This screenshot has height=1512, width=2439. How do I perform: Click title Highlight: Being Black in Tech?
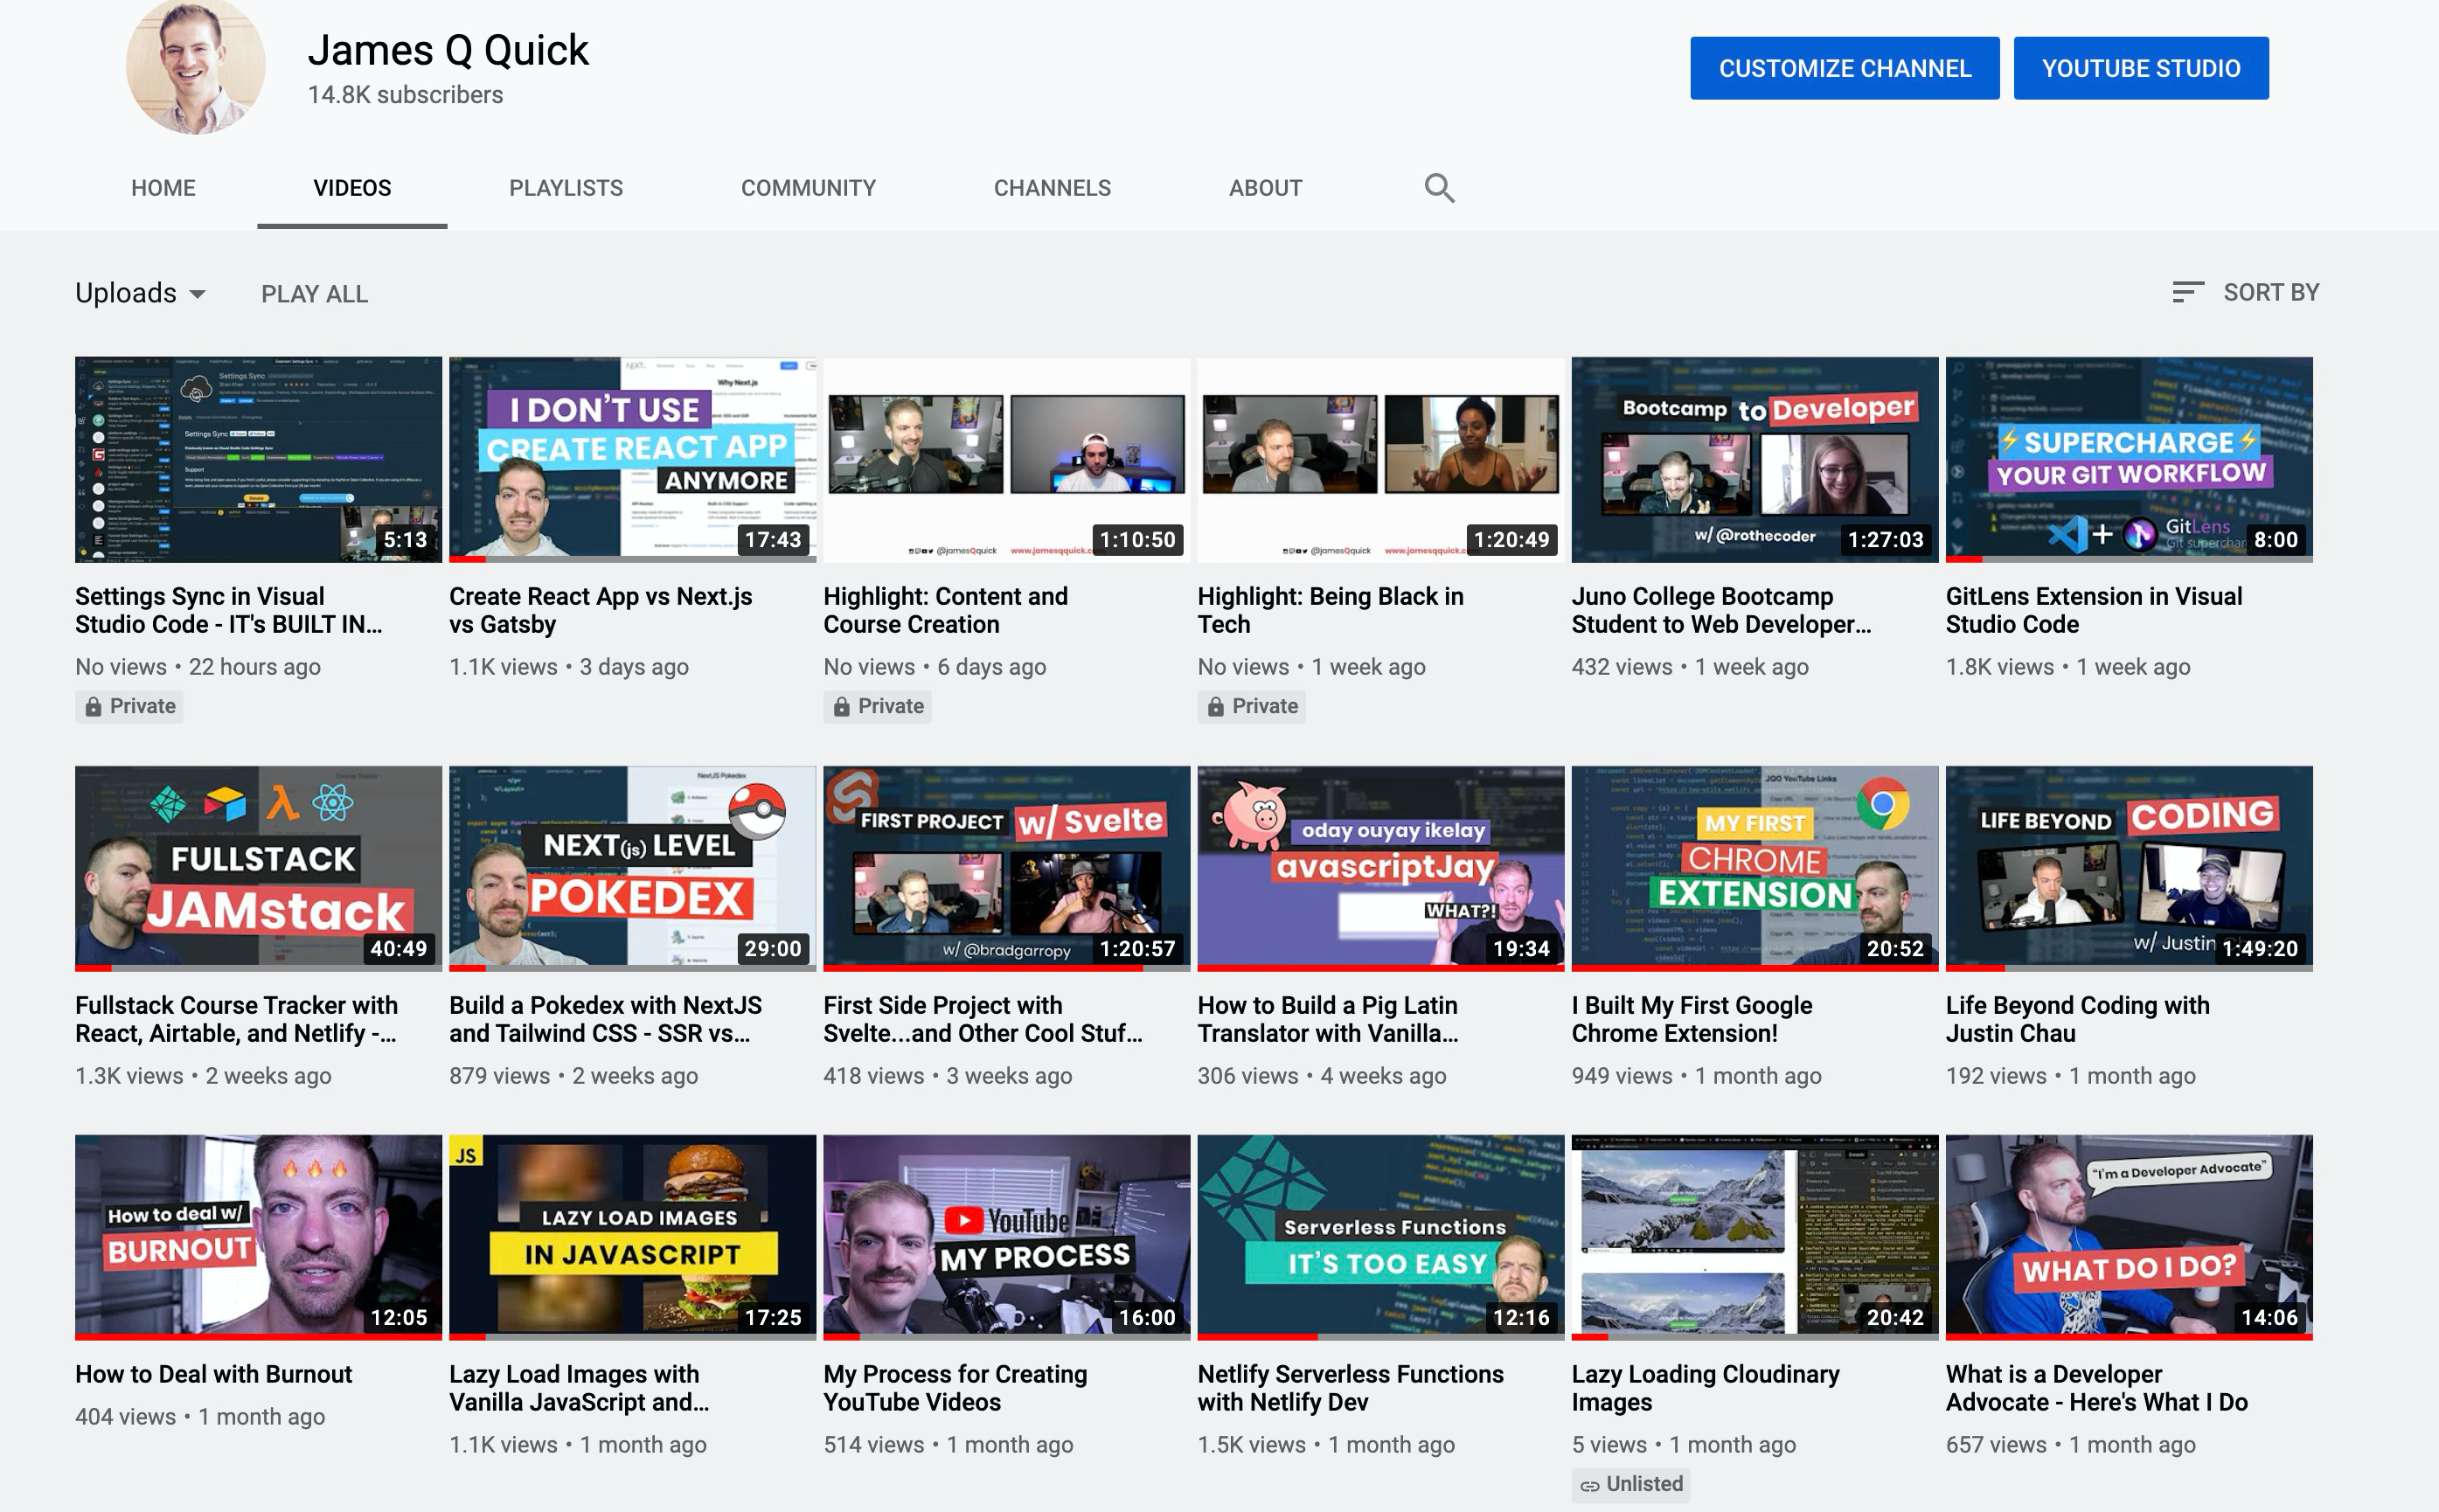(x=1330, y=610)
